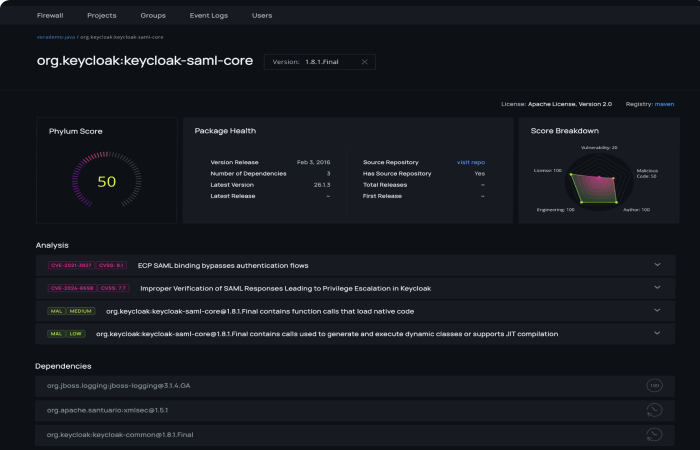The image size is (700, 450).
Task: Open the Firewall nav item
Action: click(x=50, y=15)
